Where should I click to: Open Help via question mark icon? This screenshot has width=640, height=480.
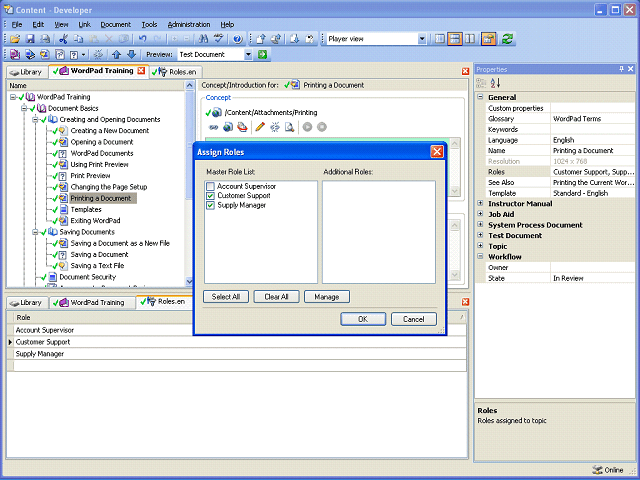238,39
